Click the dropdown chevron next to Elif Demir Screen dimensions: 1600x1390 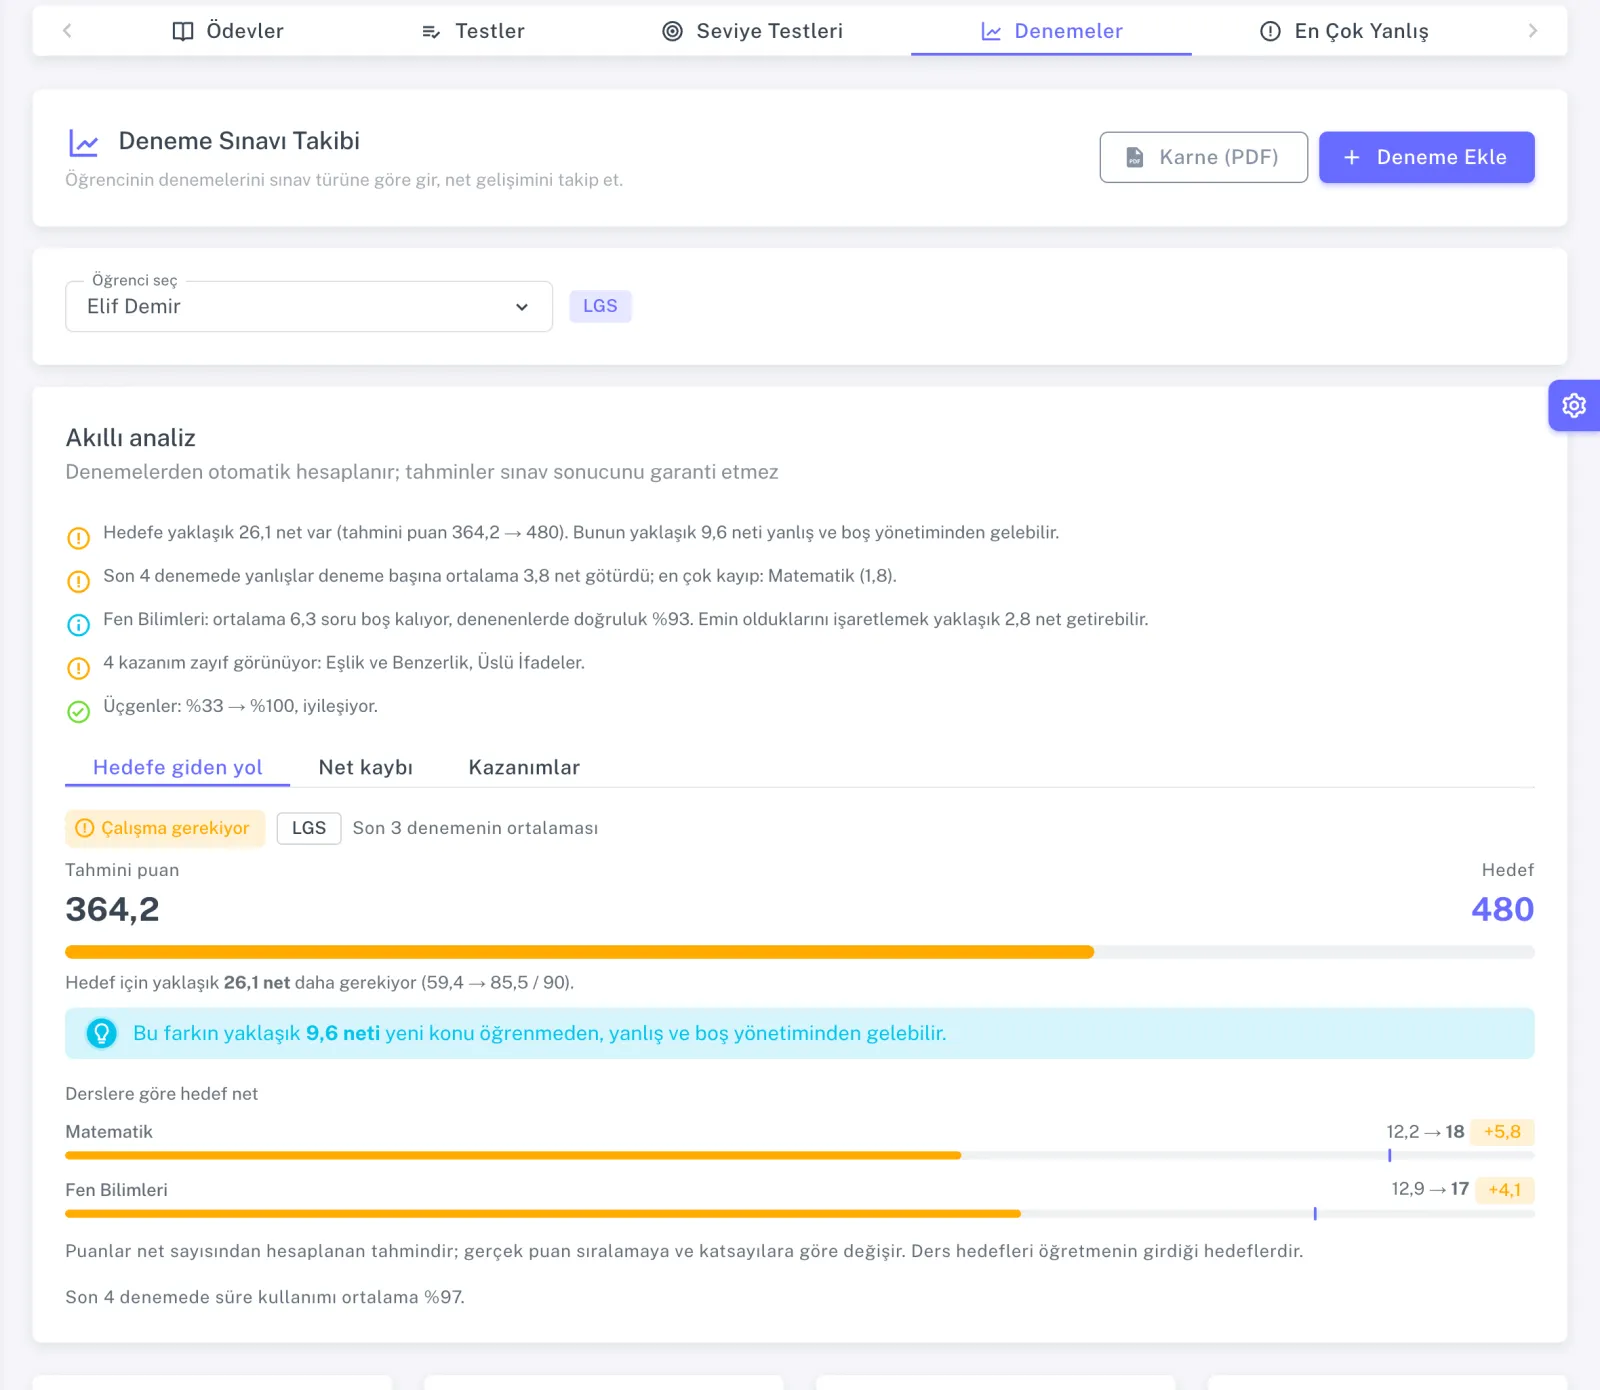[x=522, y=307]
